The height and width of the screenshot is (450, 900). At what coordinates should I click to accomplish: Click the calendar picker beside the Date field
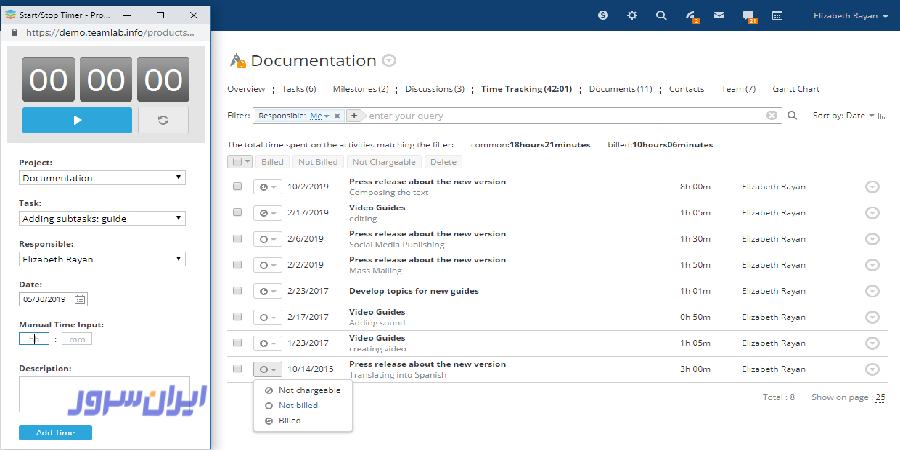tap(80, 298)
